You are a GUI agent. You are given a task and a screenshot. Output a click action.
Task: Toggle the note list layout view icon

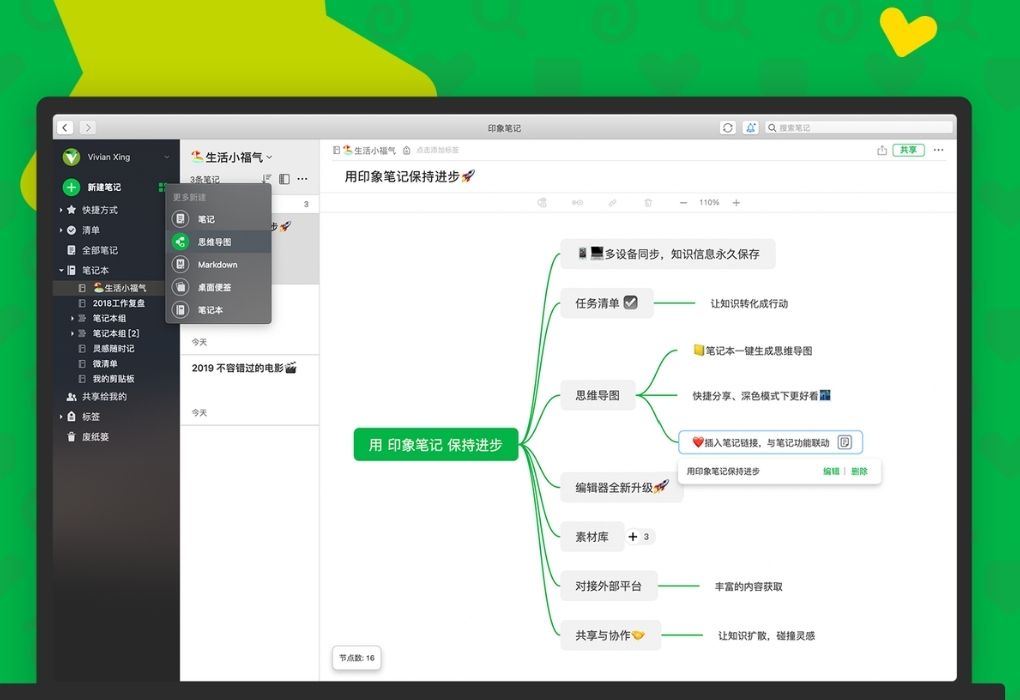pos(284,179)
